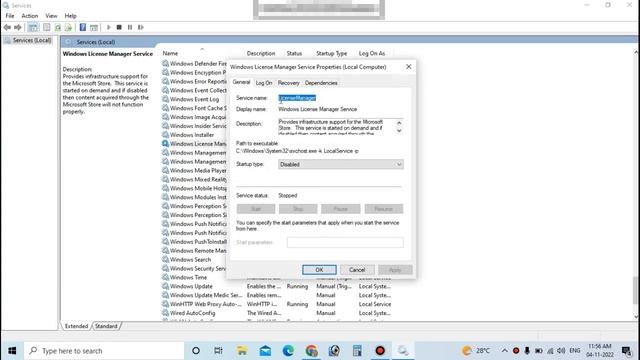Switch to the Log On tab
This screenshot has height=360, width=640.
[x=264, y=83]
